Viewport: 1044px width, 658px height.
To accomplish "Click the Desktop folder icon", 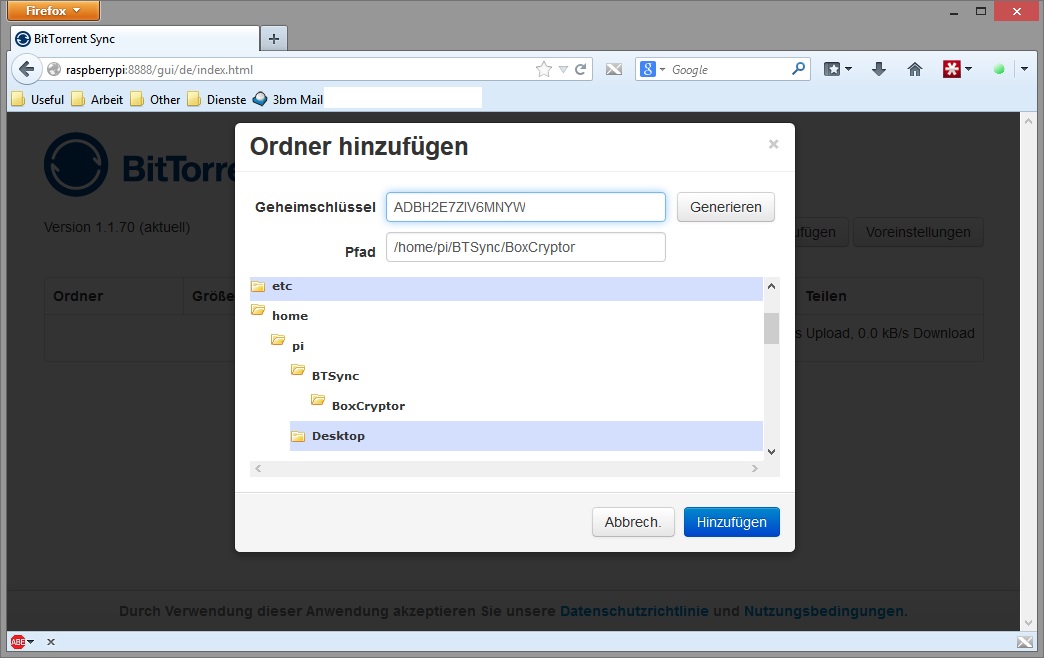I will [x=298, y=436].
